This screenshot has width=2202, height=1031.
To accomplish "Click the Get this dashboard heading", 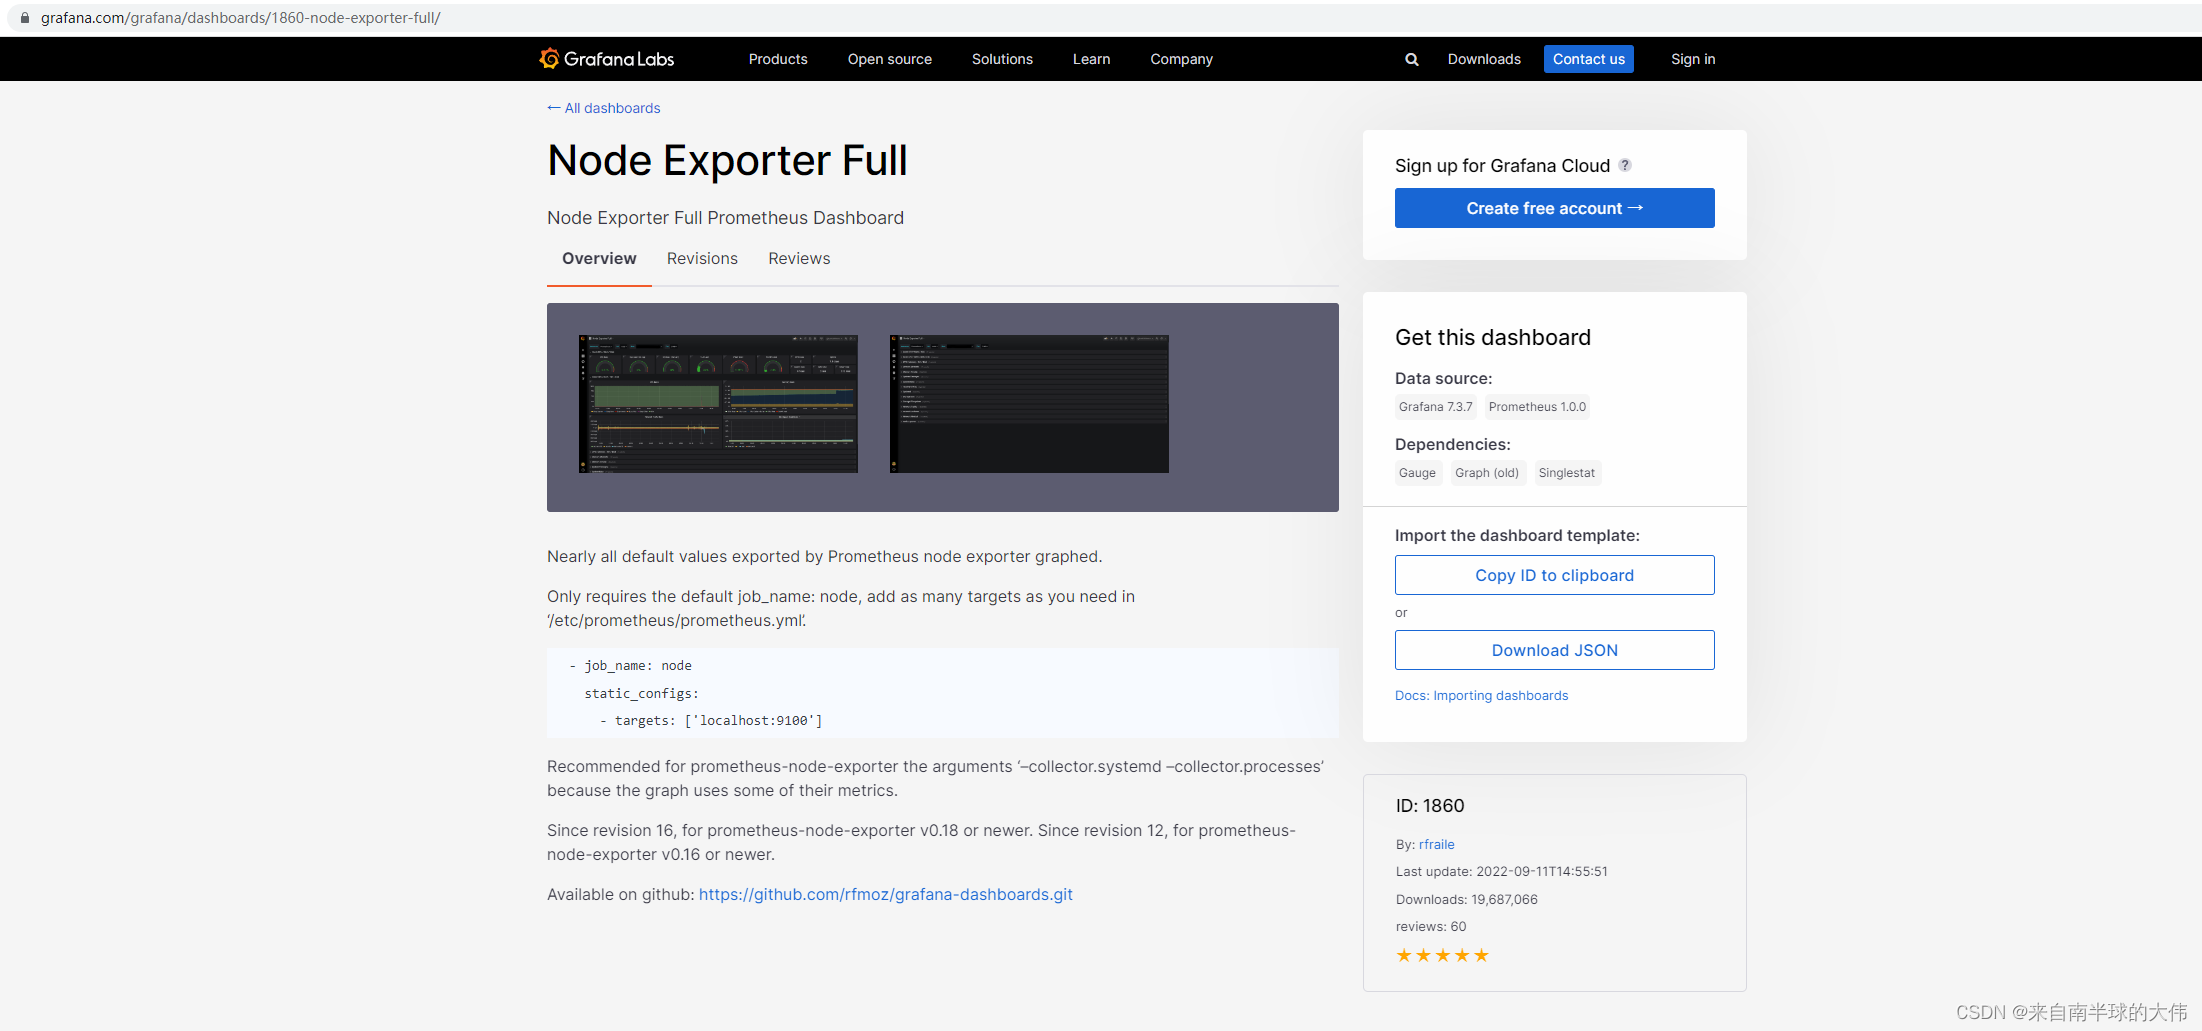I will click(x=1493, y=338).
